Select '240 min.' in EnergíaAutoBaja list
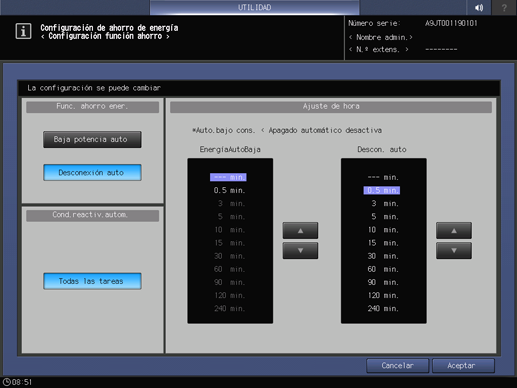The image size is (517, 388). 230,309
